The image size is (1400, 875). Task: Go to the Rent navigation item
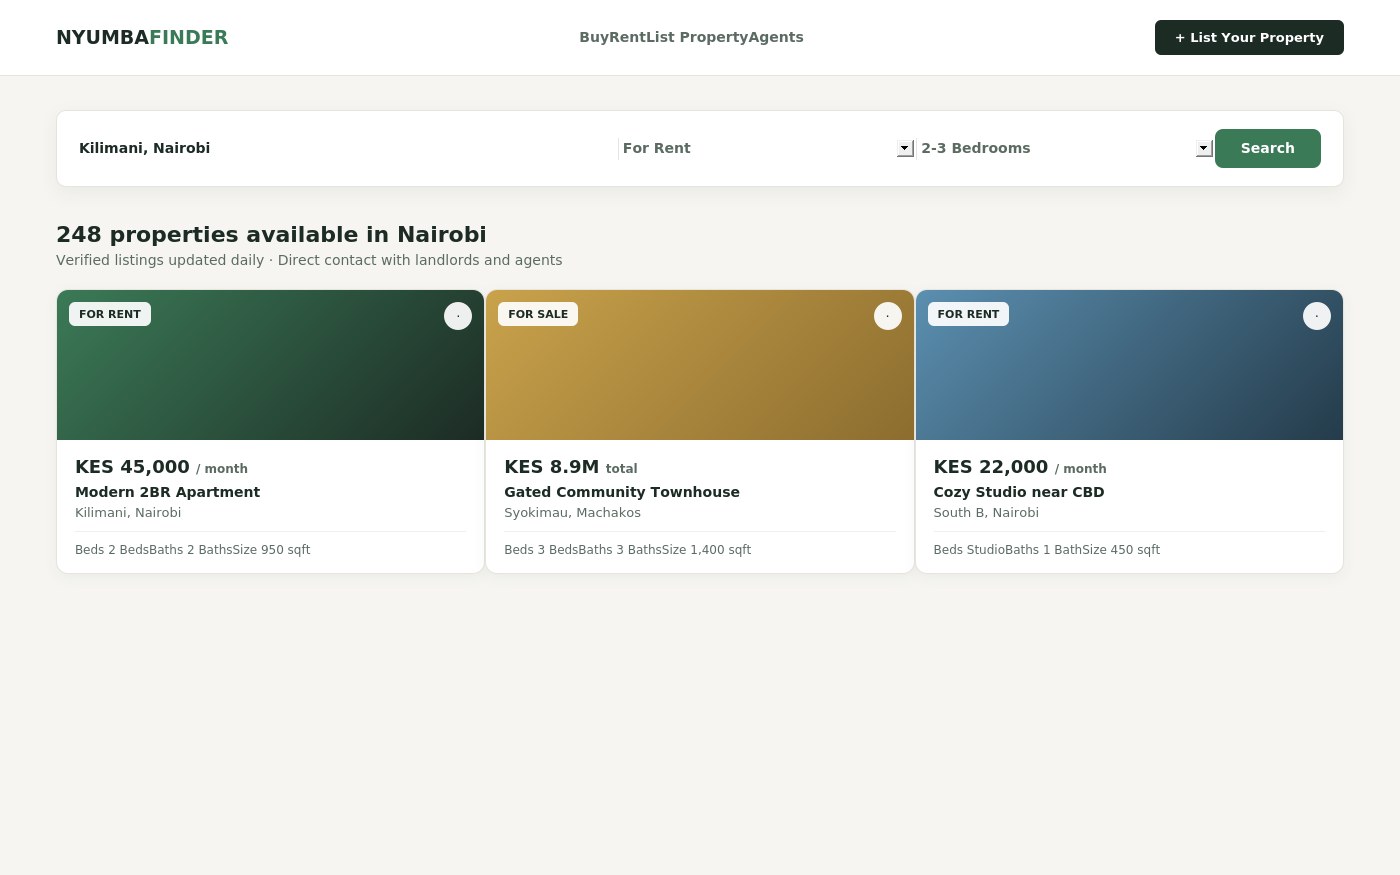(627, 37)
